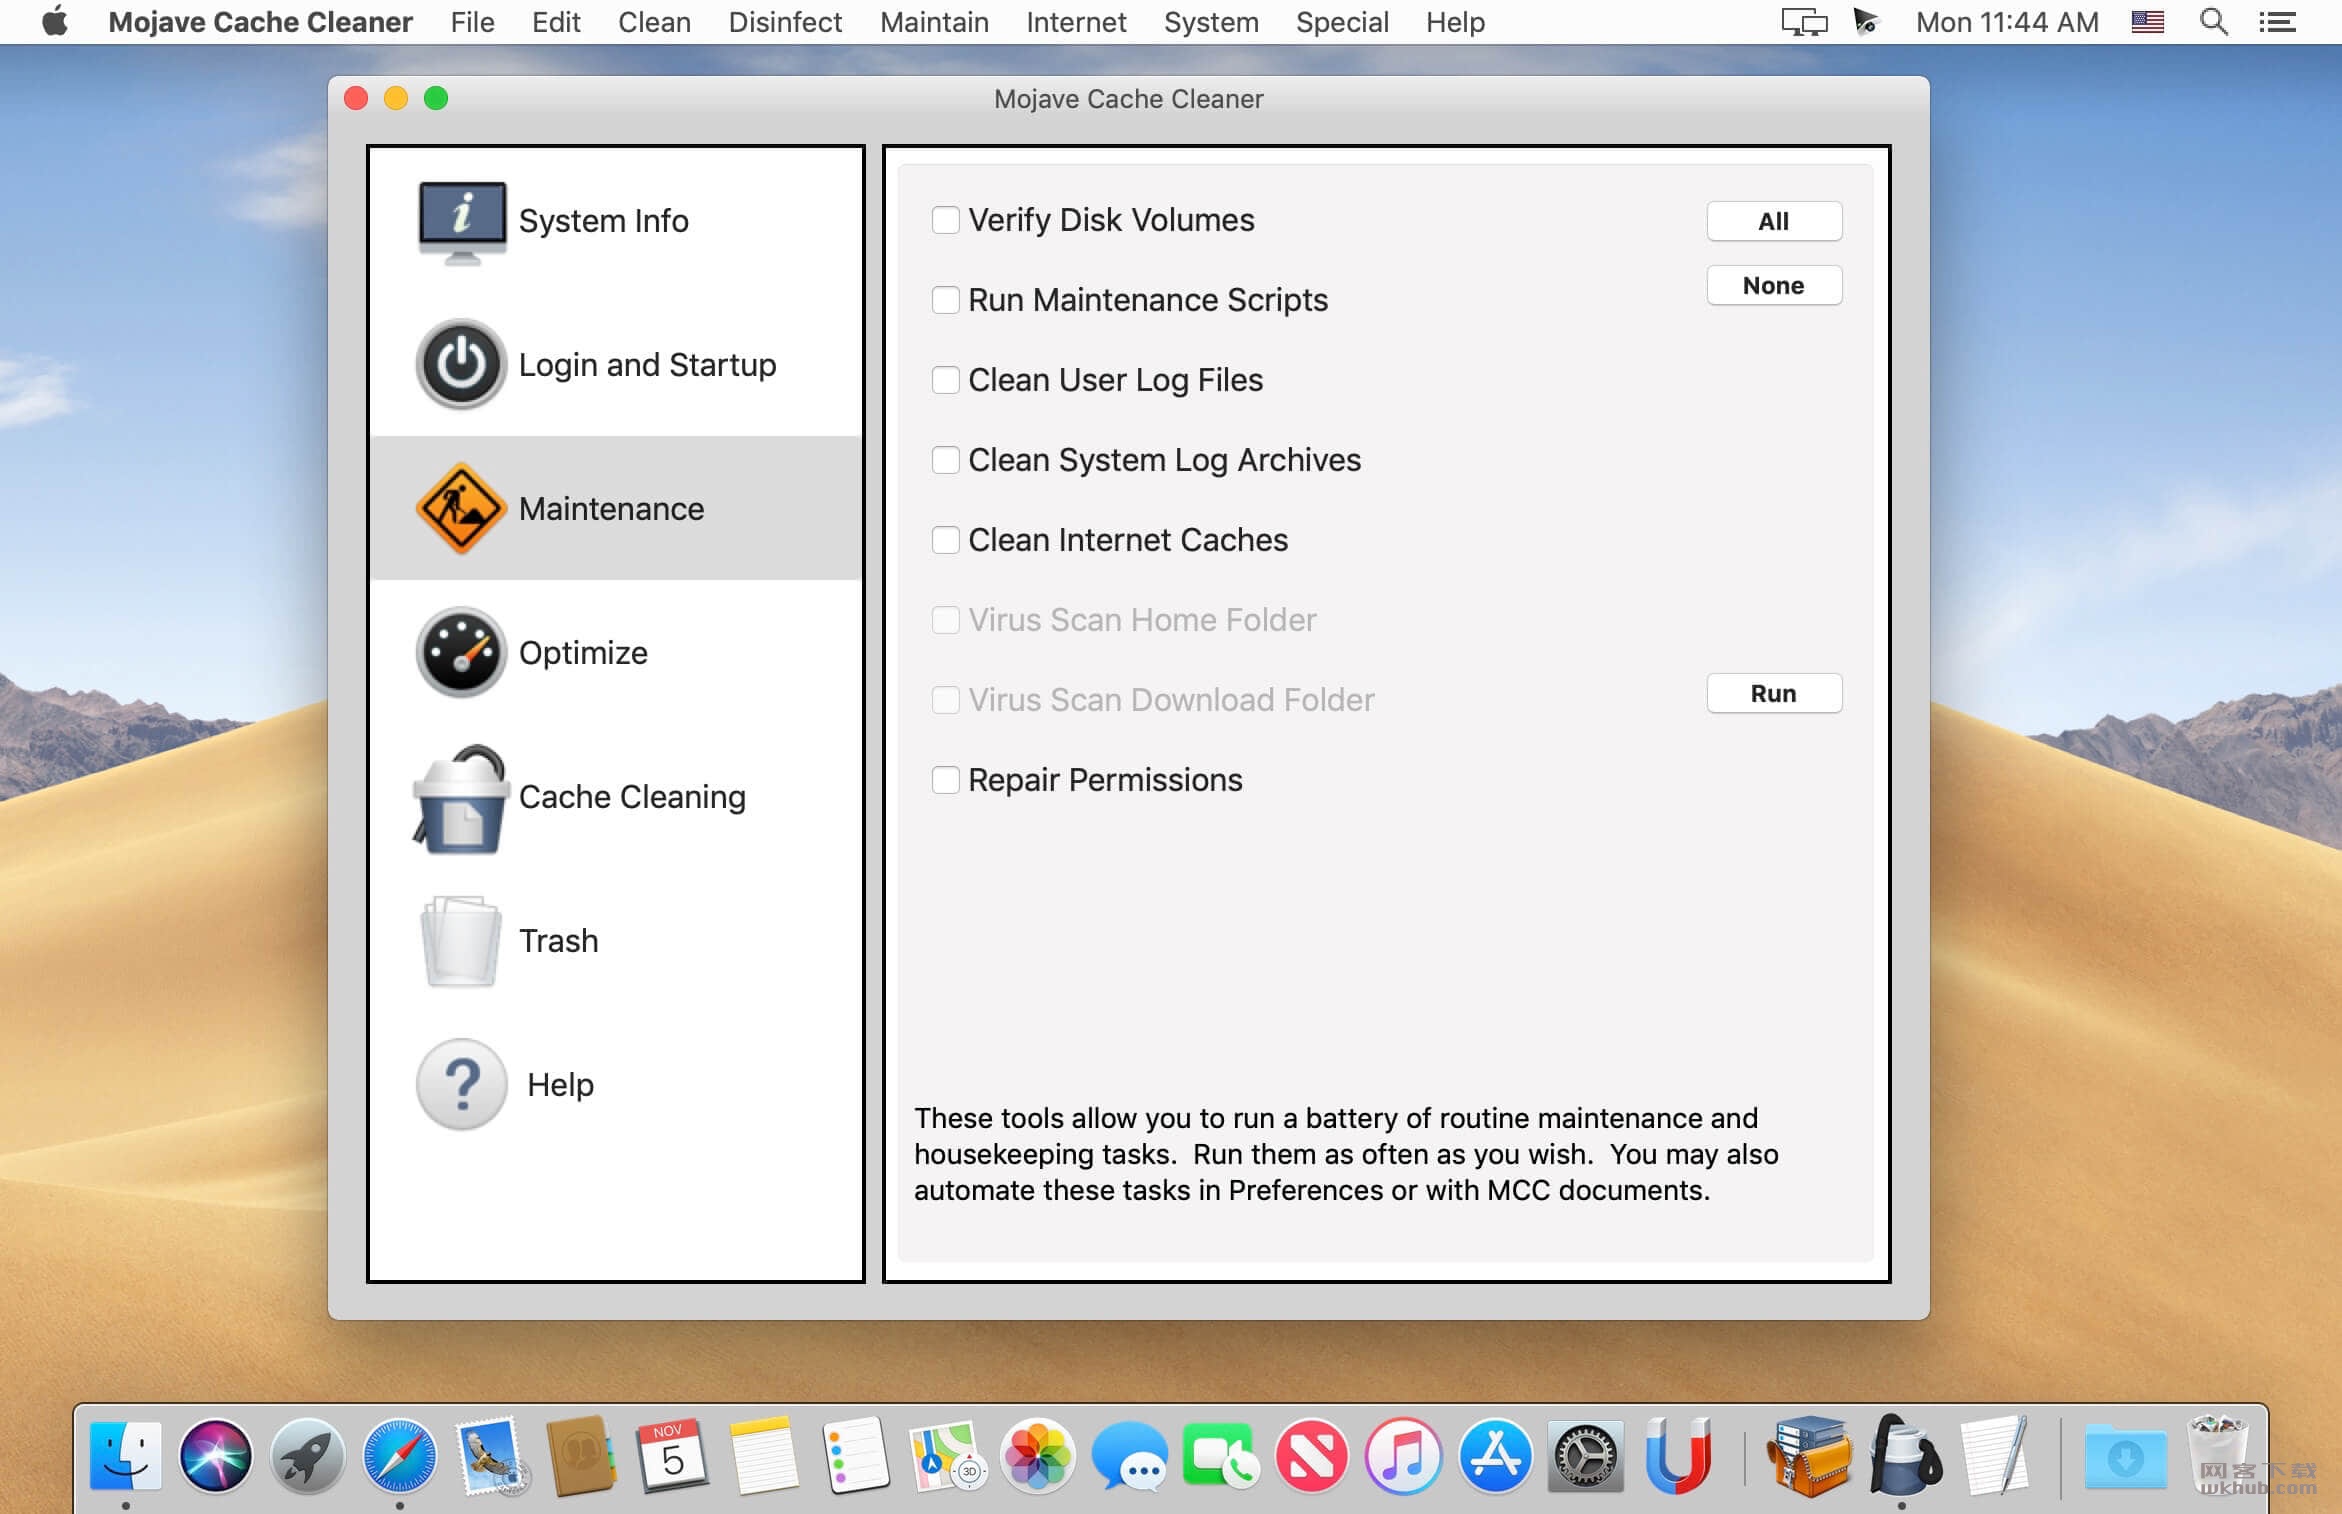
Task: Check Clean Internet Caches option
Action: click(945, 540)
